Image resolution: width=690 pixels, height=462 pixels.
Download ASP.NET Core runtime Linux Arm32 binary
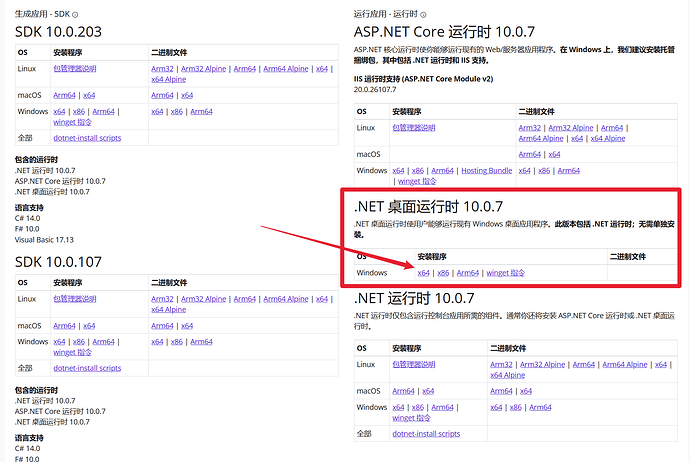530,128
